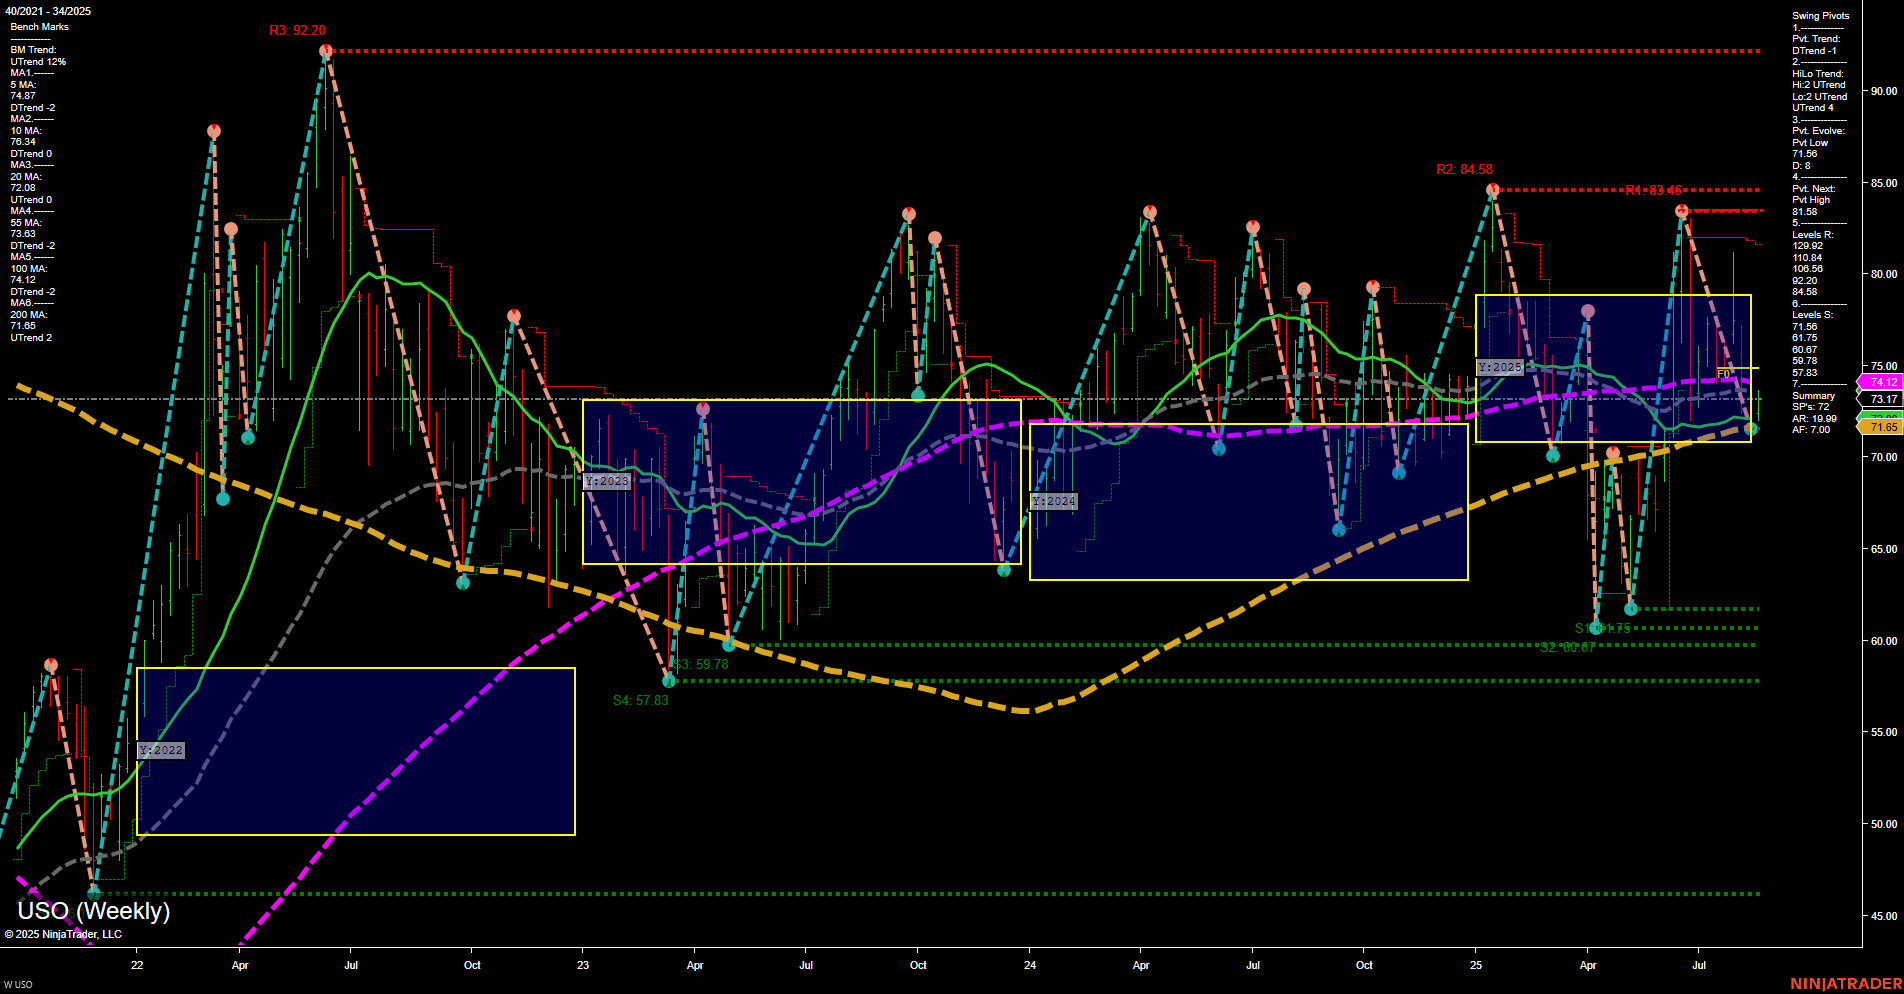This screenshot has width=1904, height=994.
Task: Click the orange pivot-high marker near R2: 84.58
Action: 1491,186
